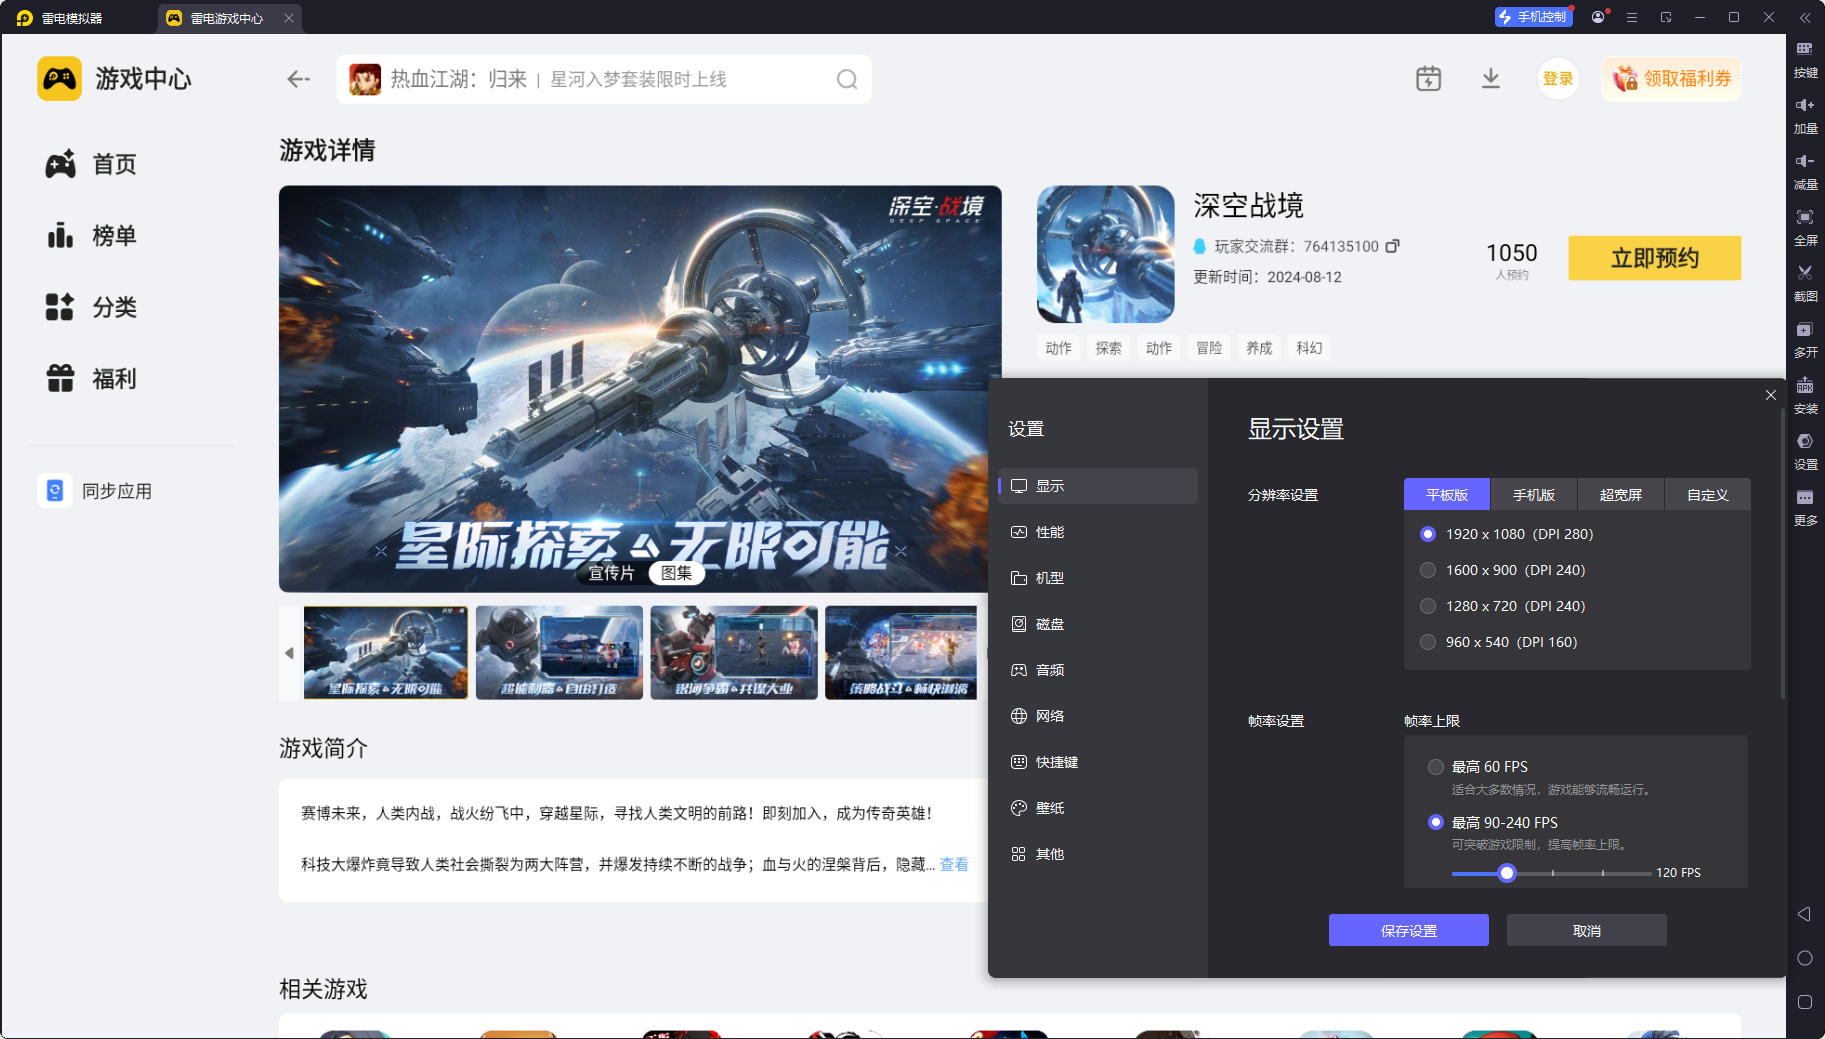Open the download manager icon in top bar
The image size is (1825, 1039).
1491,78
